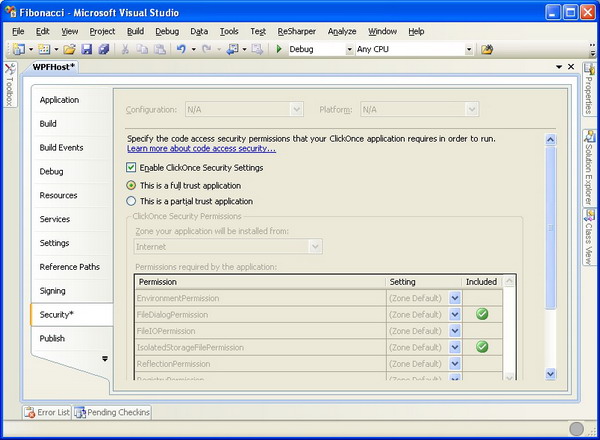Open the Any CPU platform dropdown
This screenshot has width=600, height=440.
pos(469,49)
